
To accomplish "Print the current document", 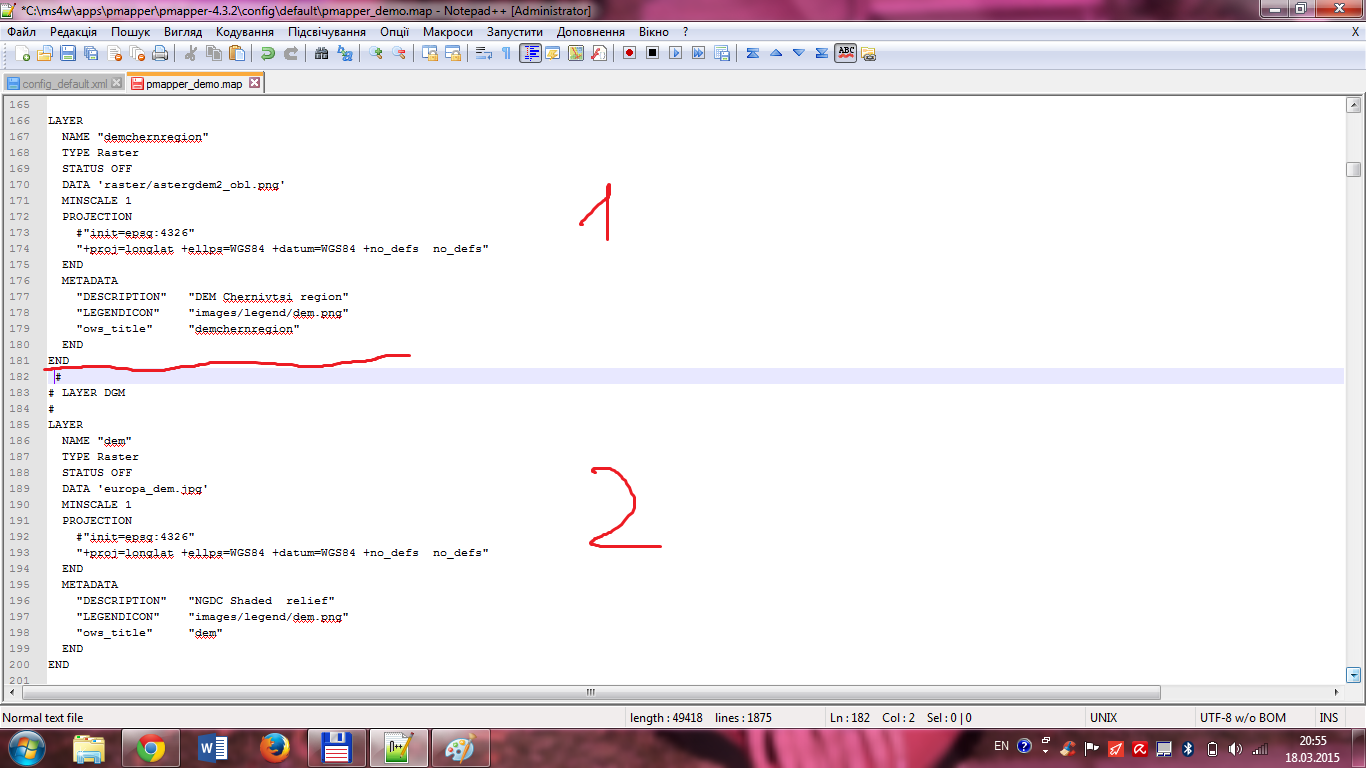I will pyautogui.click(x=160, y=53).
